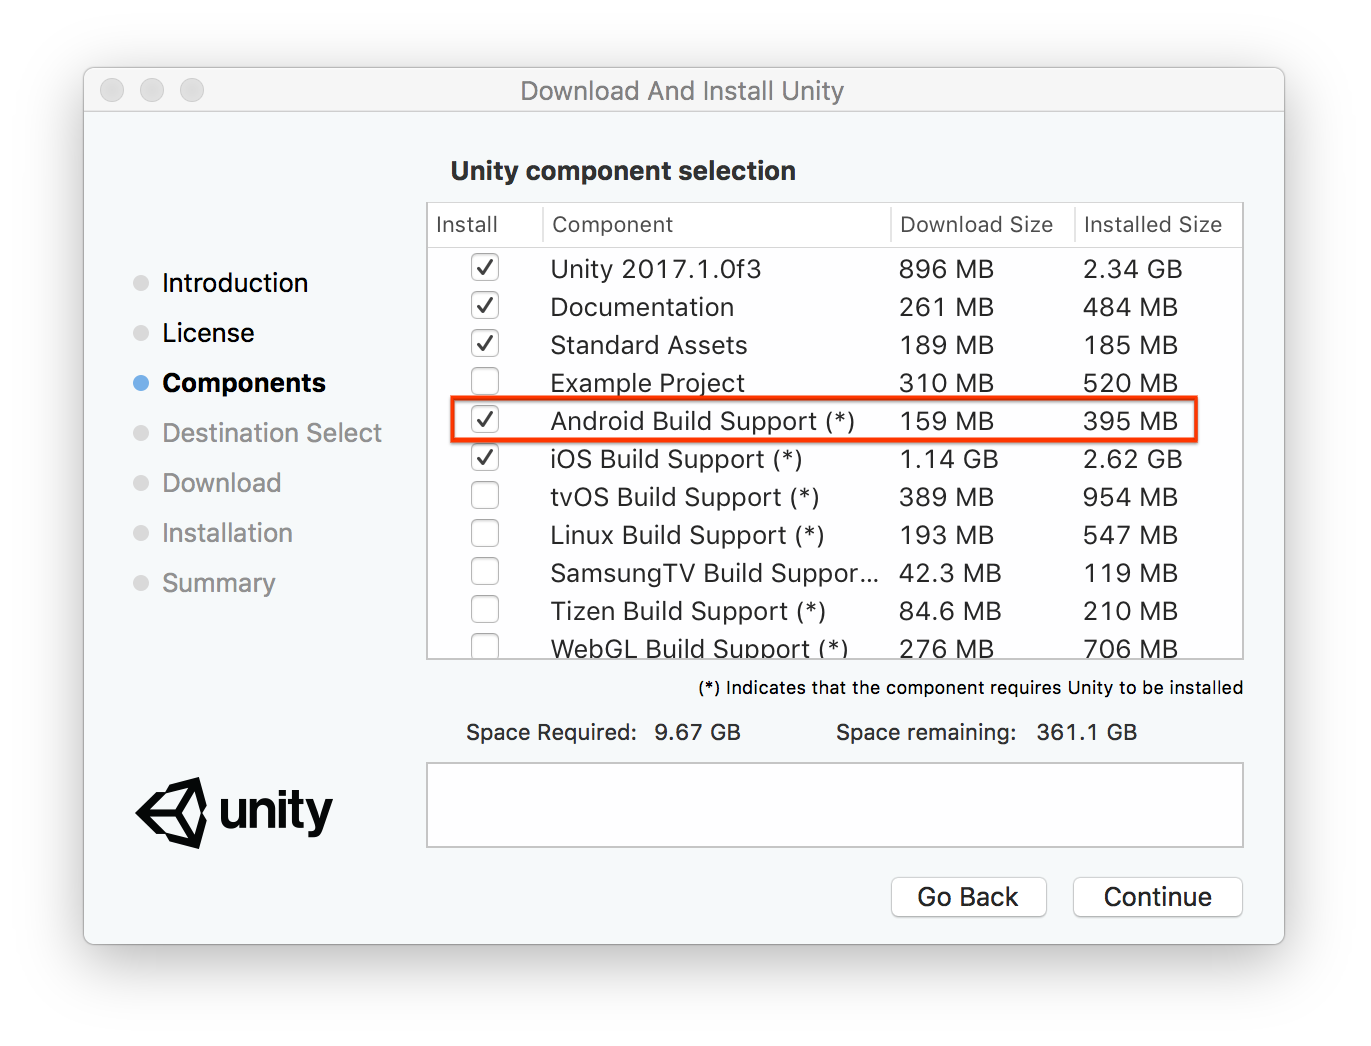This screenshot has width=1371, height=1046.
Task: Click the License step label
Action: click(x=207, y=332)
